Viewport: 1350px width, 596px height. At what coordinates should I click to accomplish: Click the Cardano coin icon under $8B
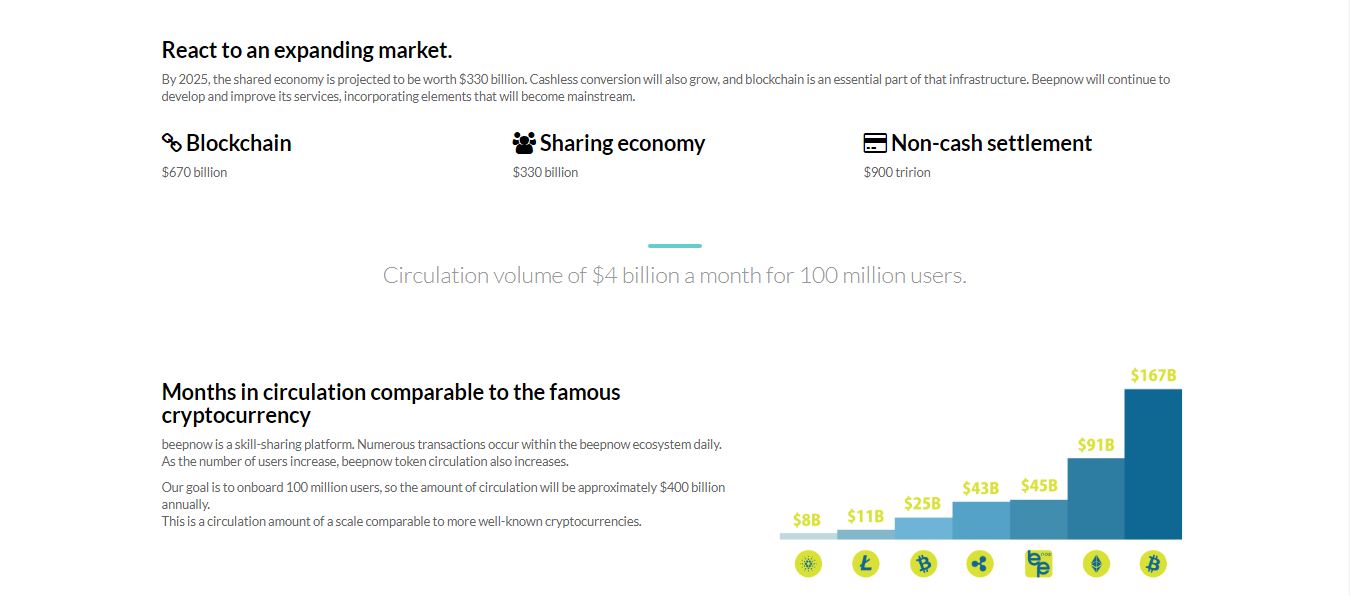808,564
